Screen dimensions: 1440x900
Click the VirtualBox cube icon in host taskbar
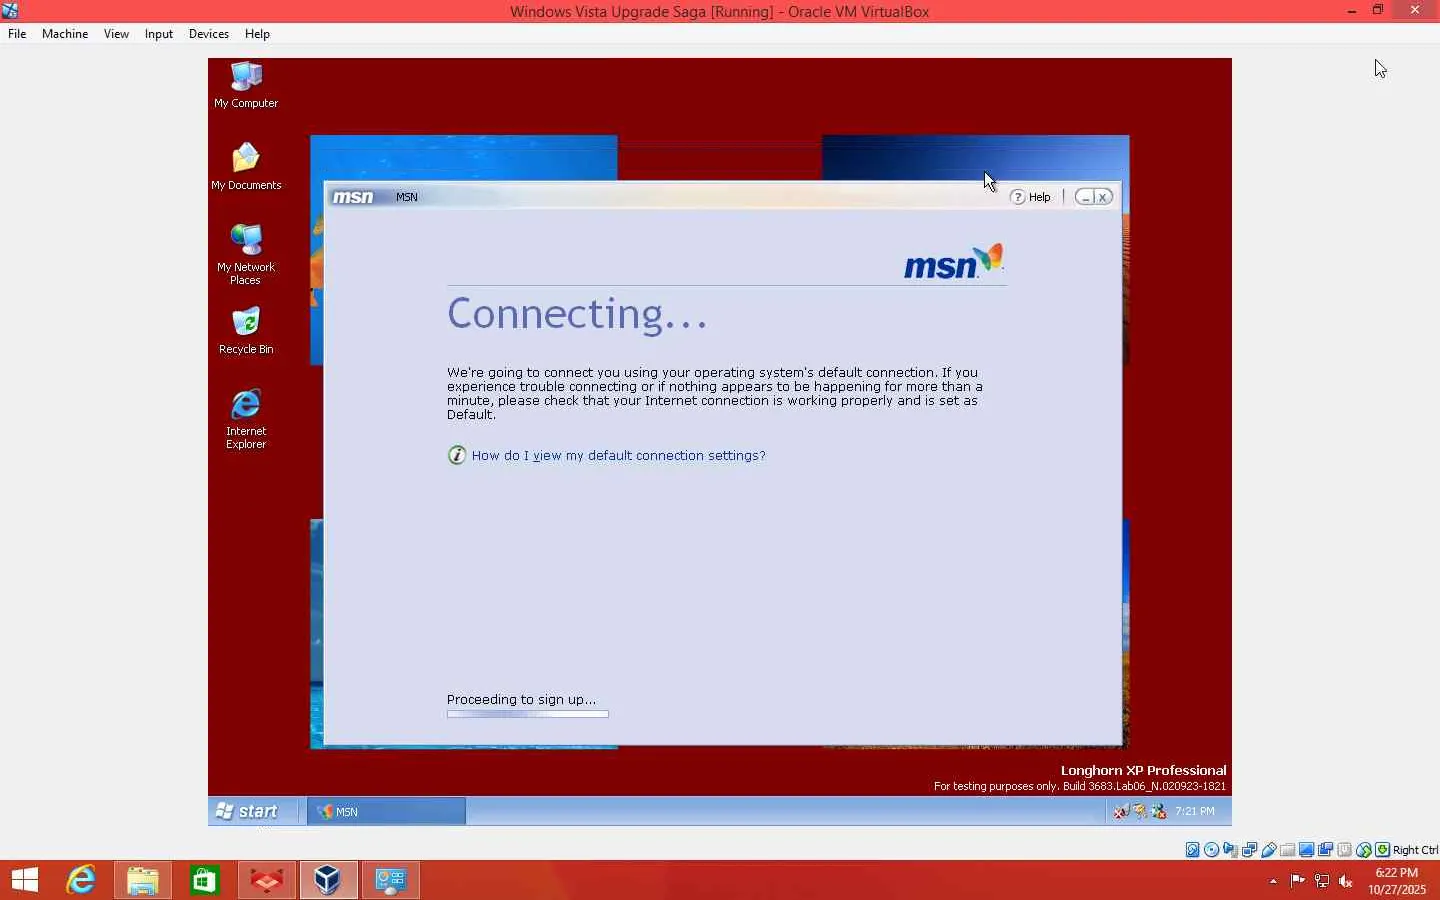click(328, 880)
